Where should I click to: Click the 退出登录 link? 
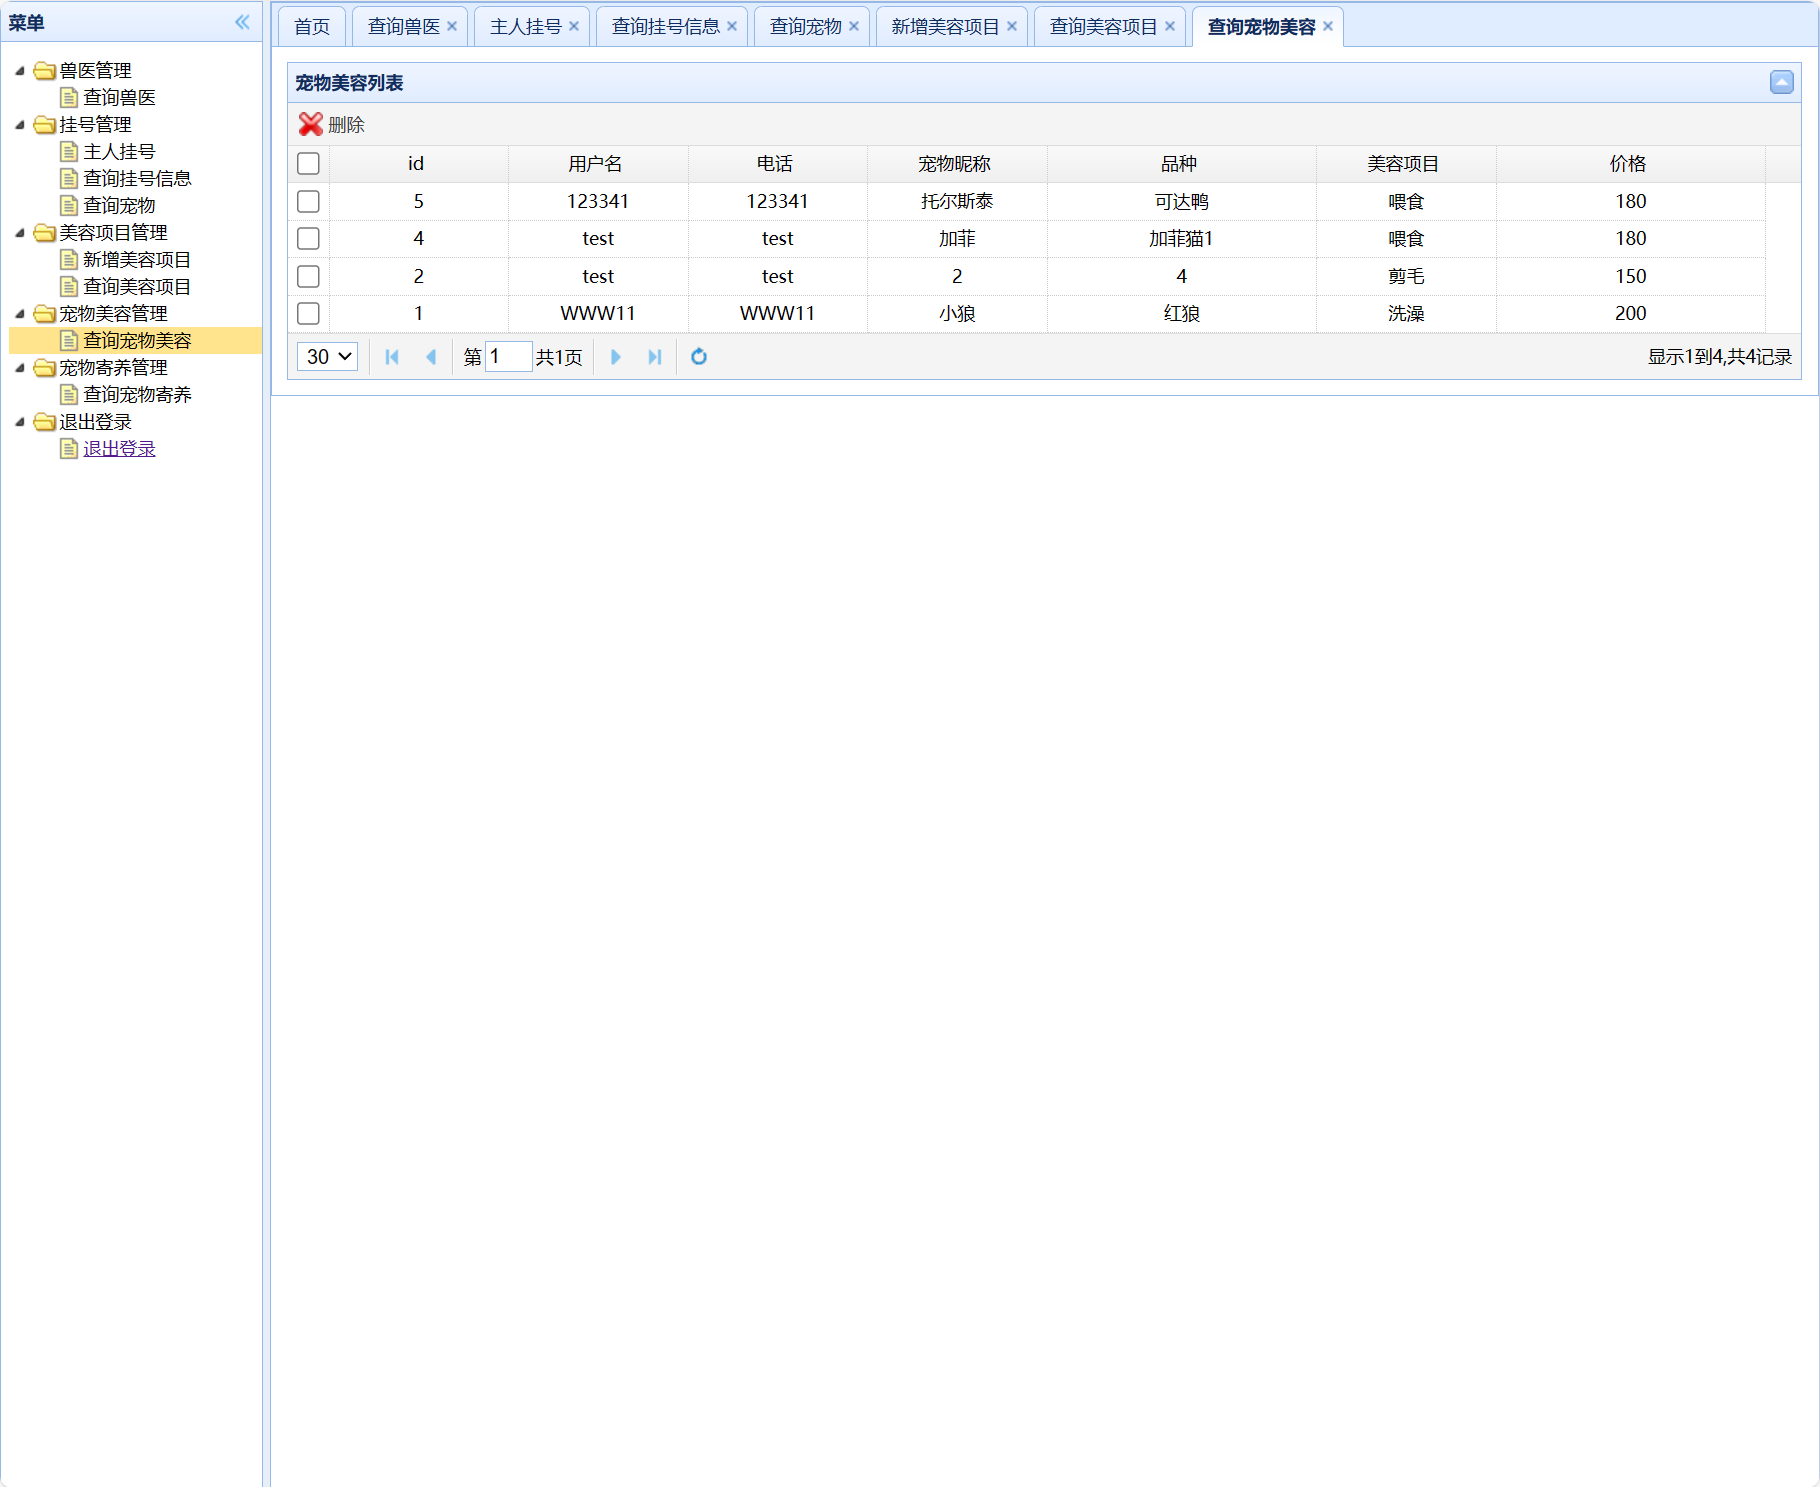point(119,449)
